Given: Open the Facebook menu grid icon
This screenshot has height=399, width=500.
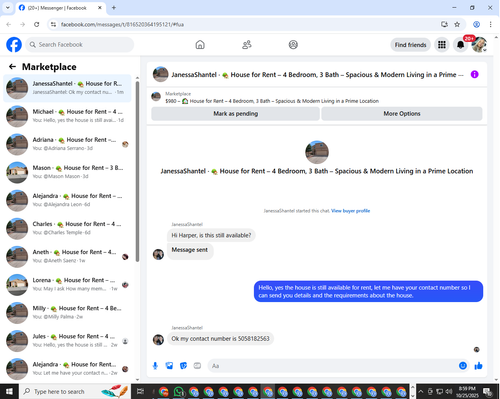Looking at the screenshot, I should point(442,45).
